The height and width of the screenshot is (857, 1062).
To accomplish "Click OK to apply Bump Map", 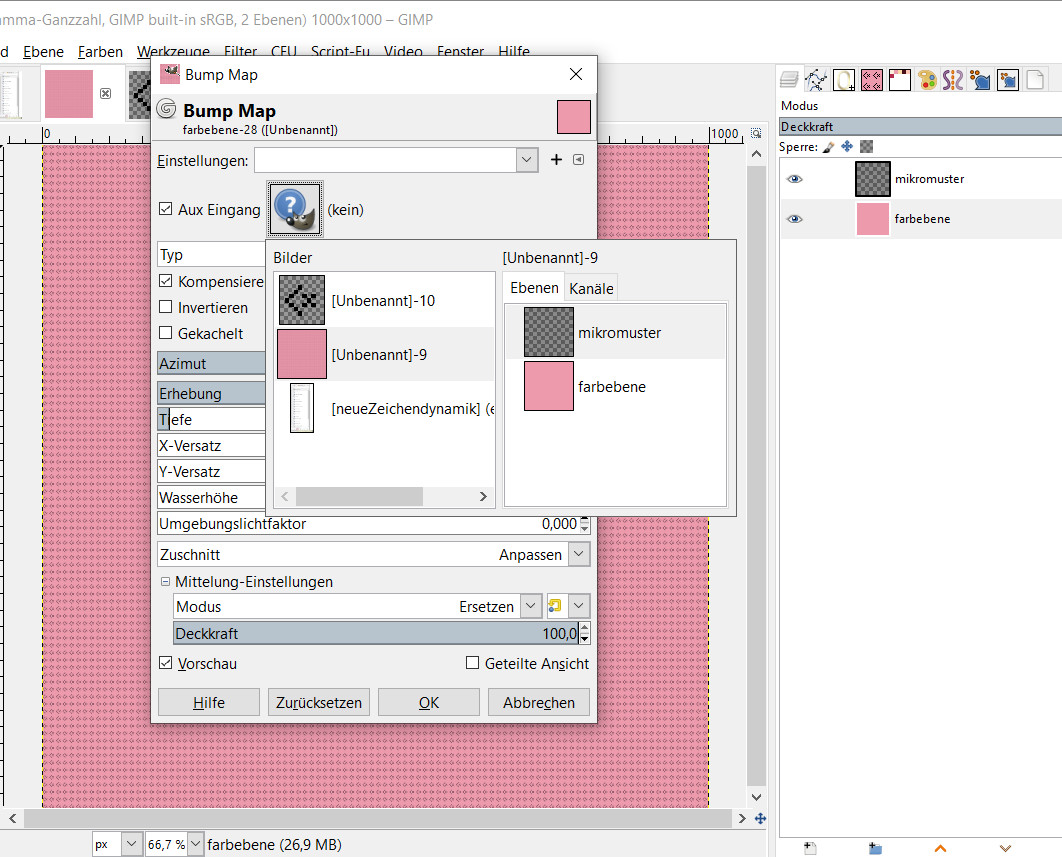I will click(x=429, y=702).
